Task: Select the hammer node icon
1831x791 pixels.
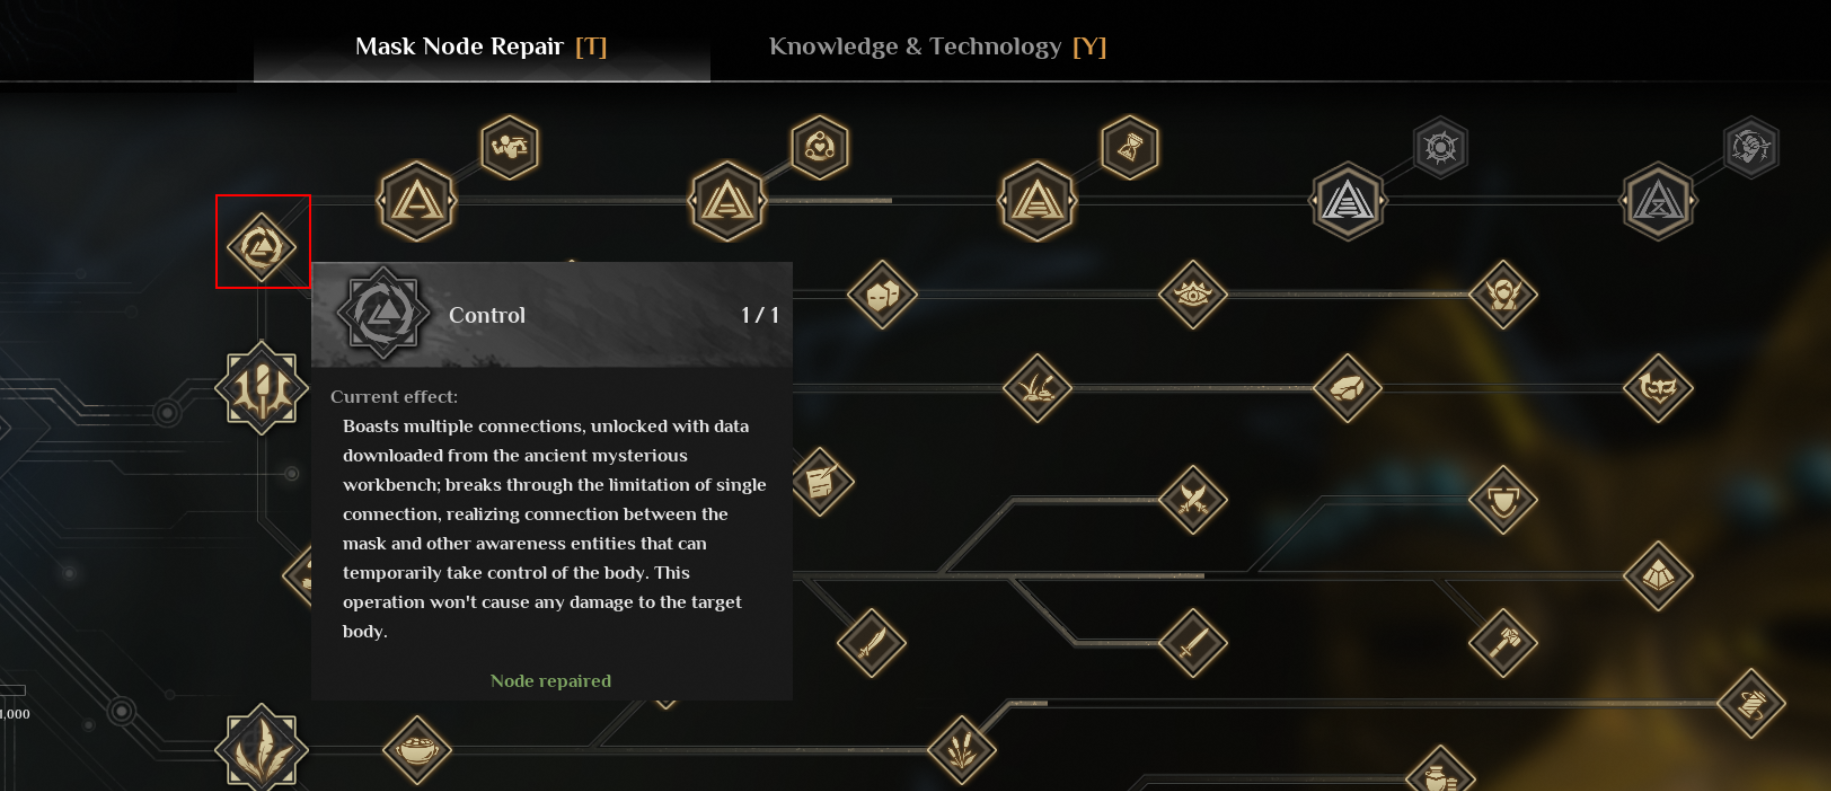Action: pyautogui.click(x=1503, y=643)
